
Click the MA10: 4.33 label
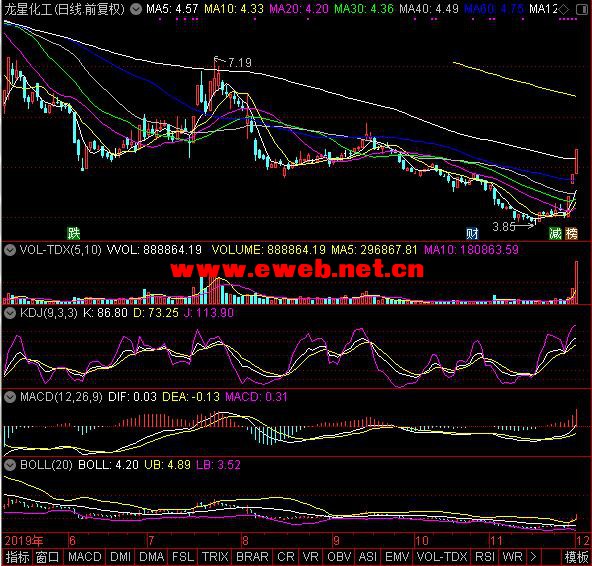[234, 9]
